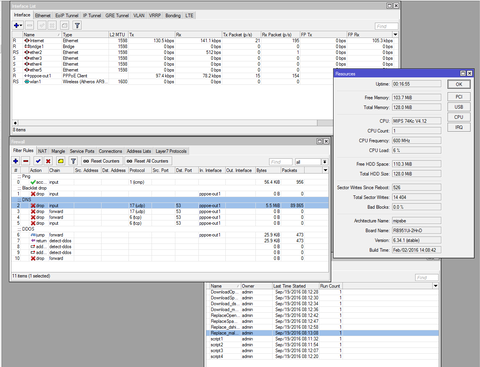Open the 'all' chain filter dropdown arrow in Firewall
The width and height of the screenshot is (480, 367).
[x=325, y=162]
